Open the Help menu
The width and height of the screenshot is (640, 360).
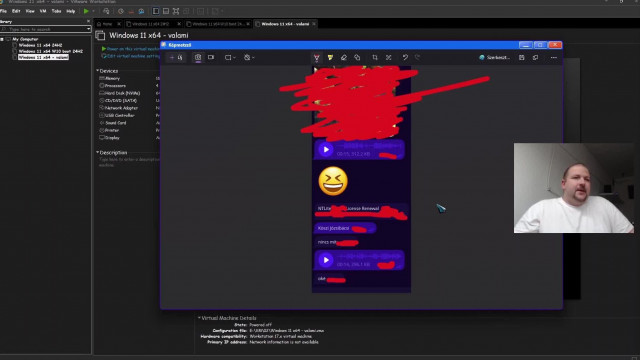tap(71, 11)
